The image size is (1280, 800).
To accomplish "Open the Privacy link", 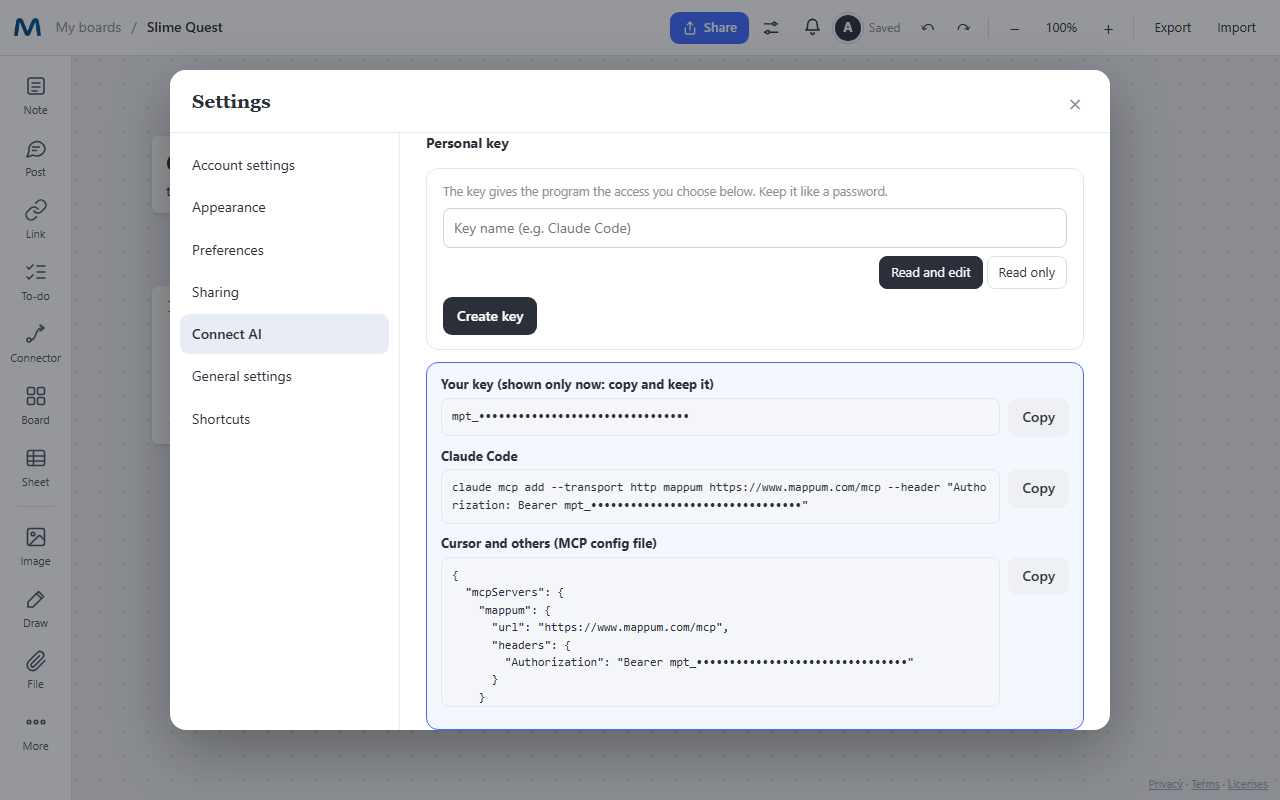I will click(x=1165, y=784).
